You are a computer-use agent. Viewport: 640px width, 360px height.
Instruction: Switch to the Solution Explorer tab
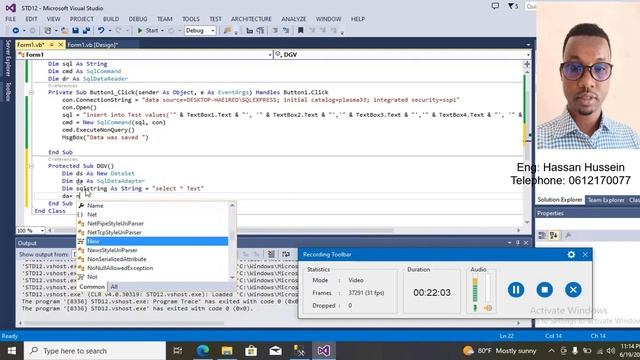(560, 200)
